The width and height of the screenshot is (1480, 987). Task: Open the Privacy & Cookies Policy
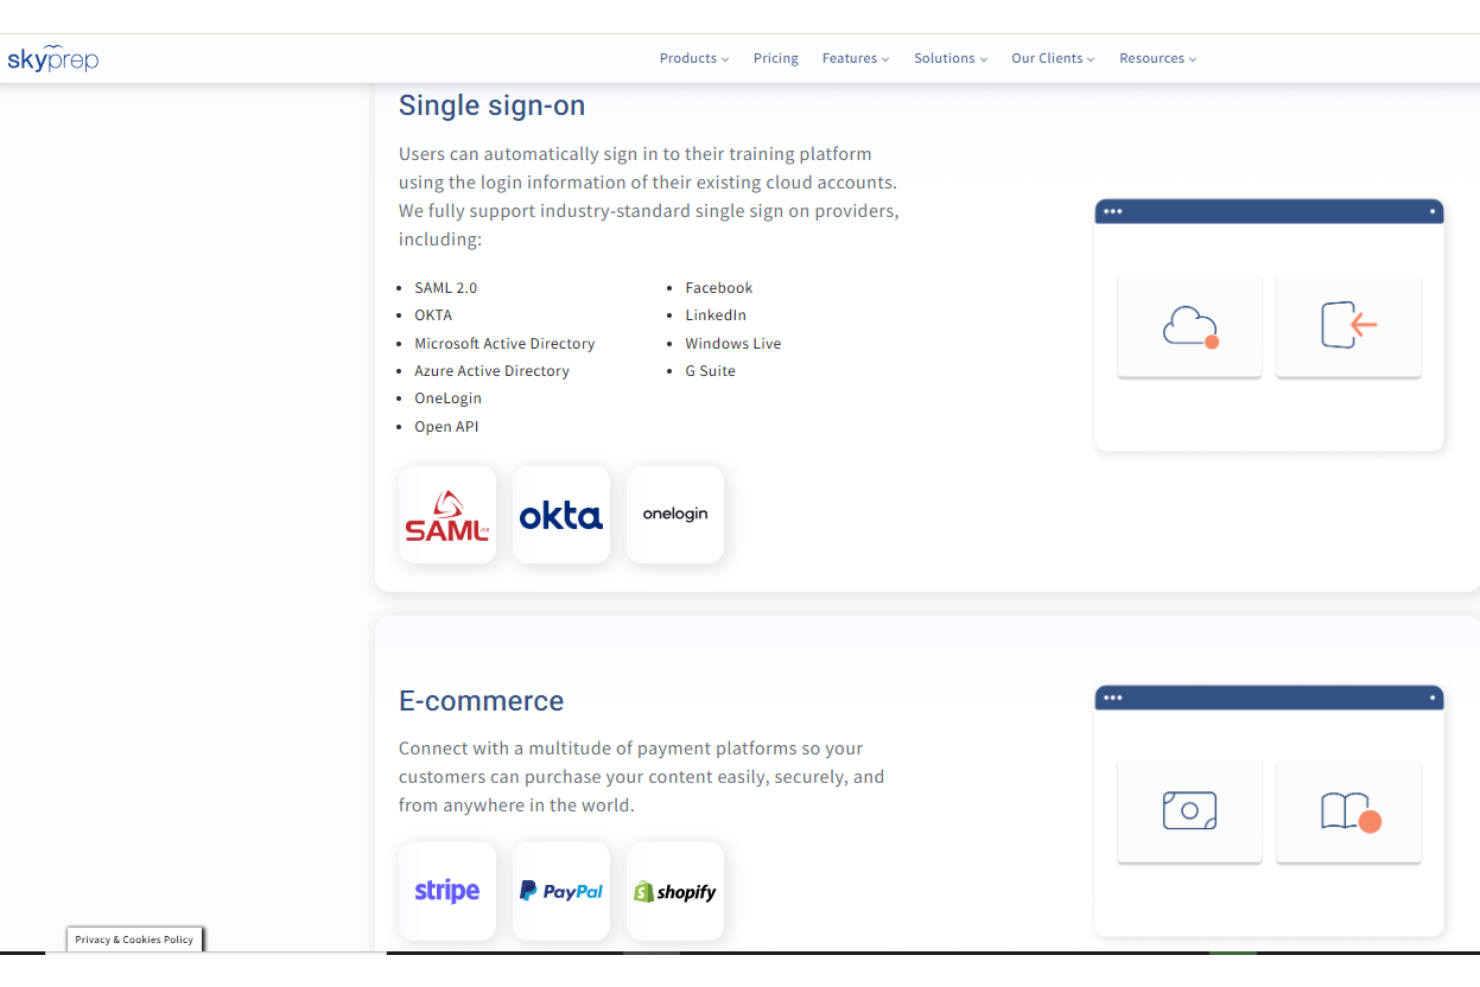pyautogui.click(x=134, y=939)
